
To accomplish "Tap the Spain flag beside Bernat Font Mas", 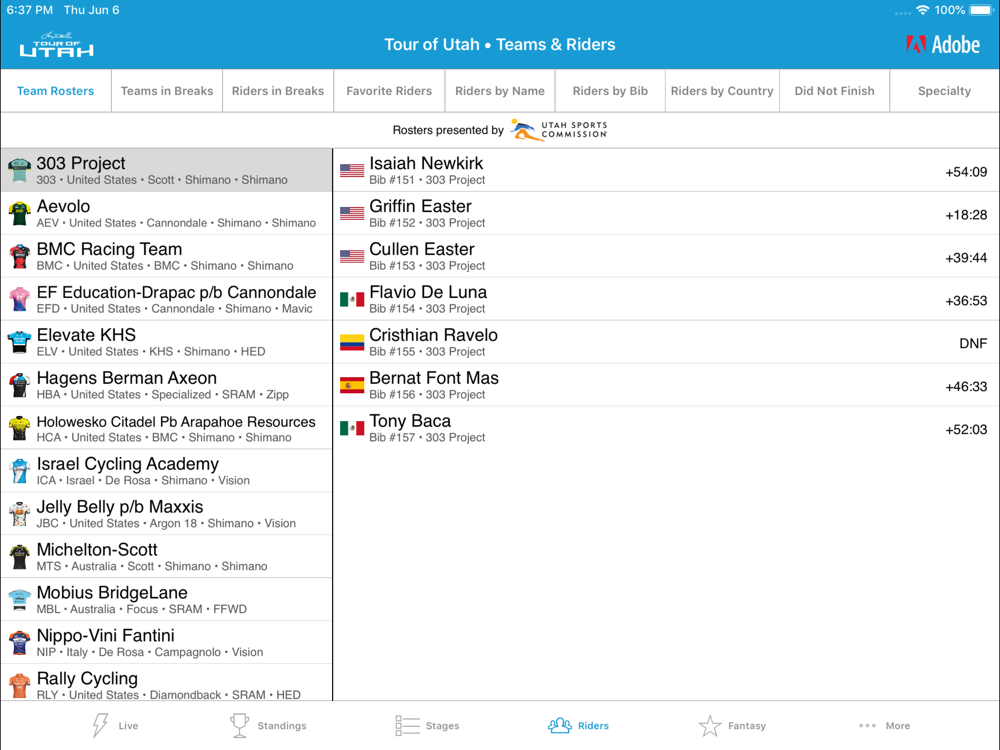I will (352, 385).
